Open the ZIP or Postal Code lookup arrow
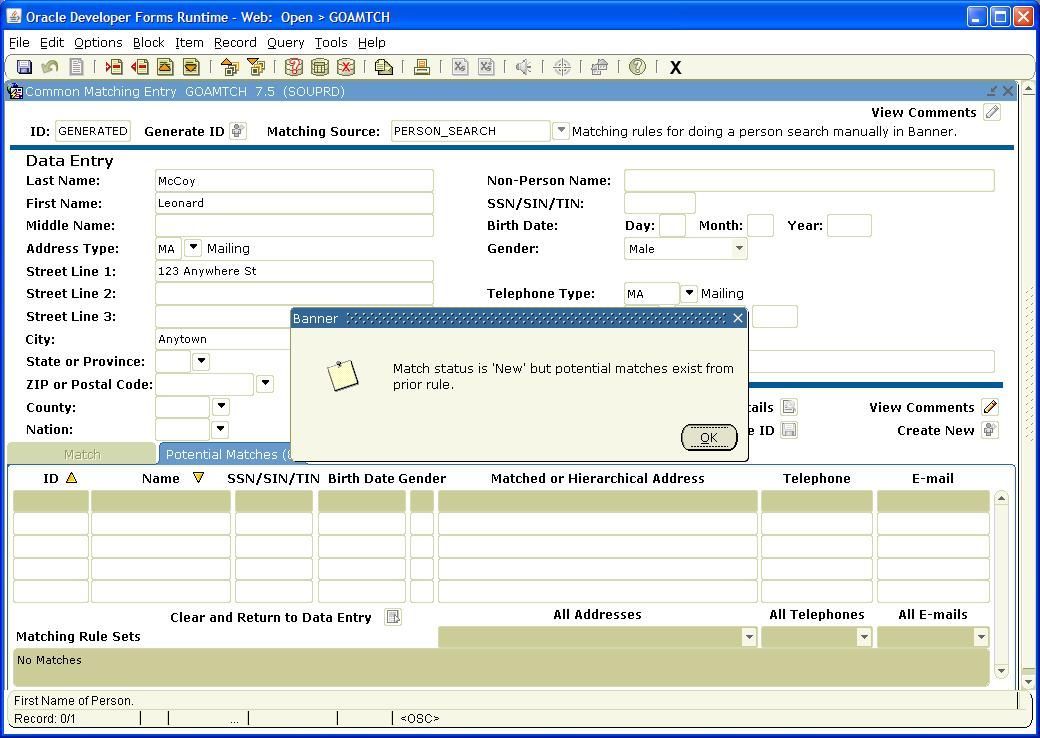The width and height of the screenshot is (1040, 738). tap(265, 383)
